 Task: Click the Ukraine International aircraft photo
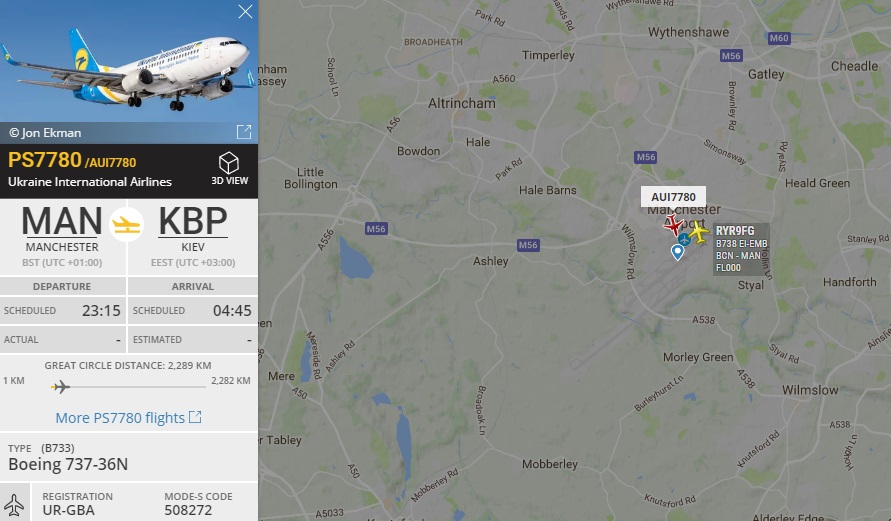coord(129,61)
